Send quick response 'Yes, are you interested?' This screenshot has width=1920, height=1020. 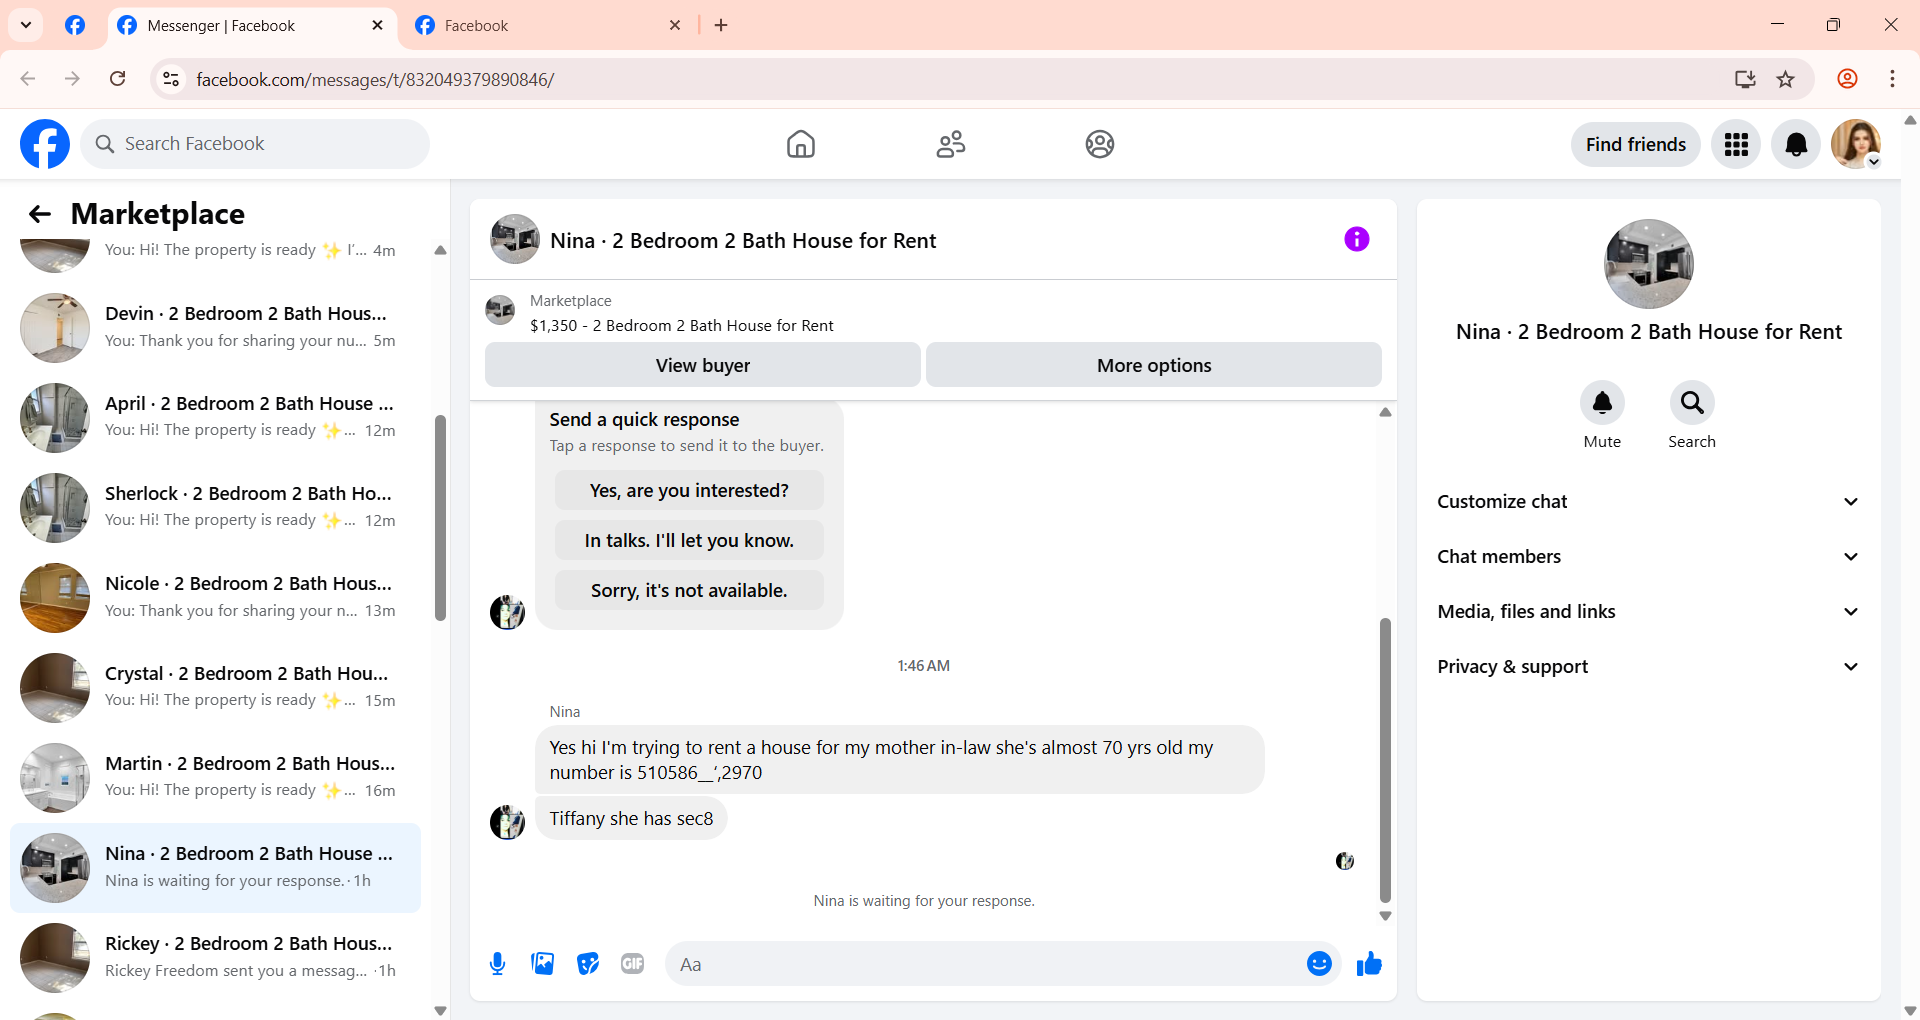point(689,491)
